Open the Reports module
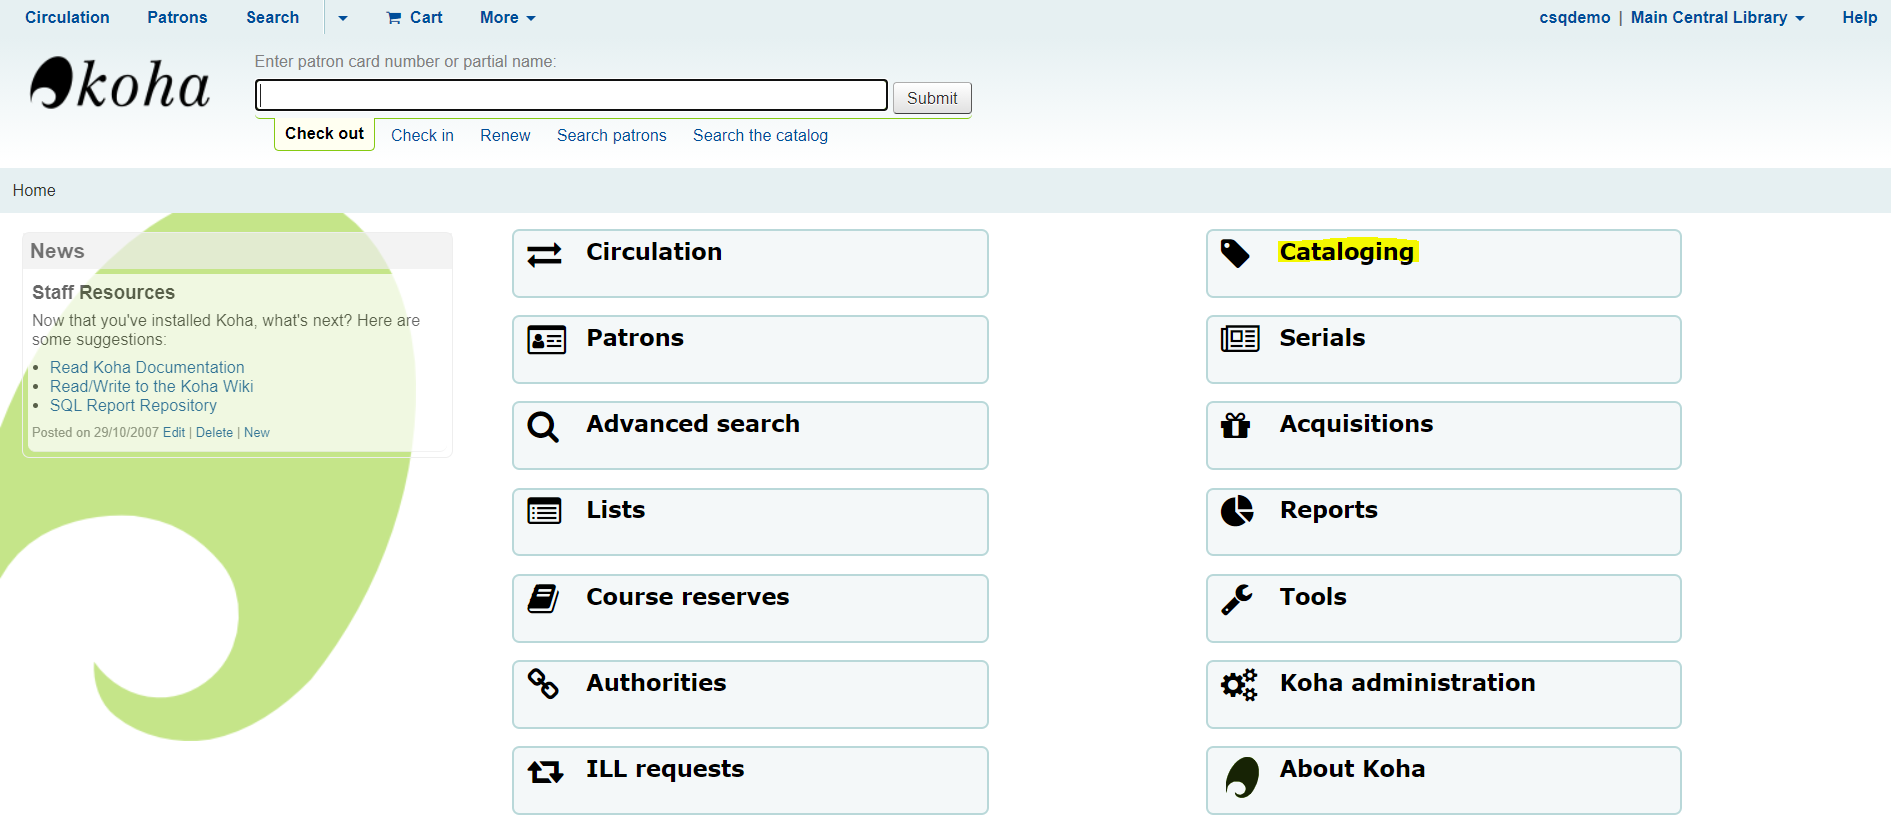This screenshot has width=1891, height=823. click(1444, 522)
